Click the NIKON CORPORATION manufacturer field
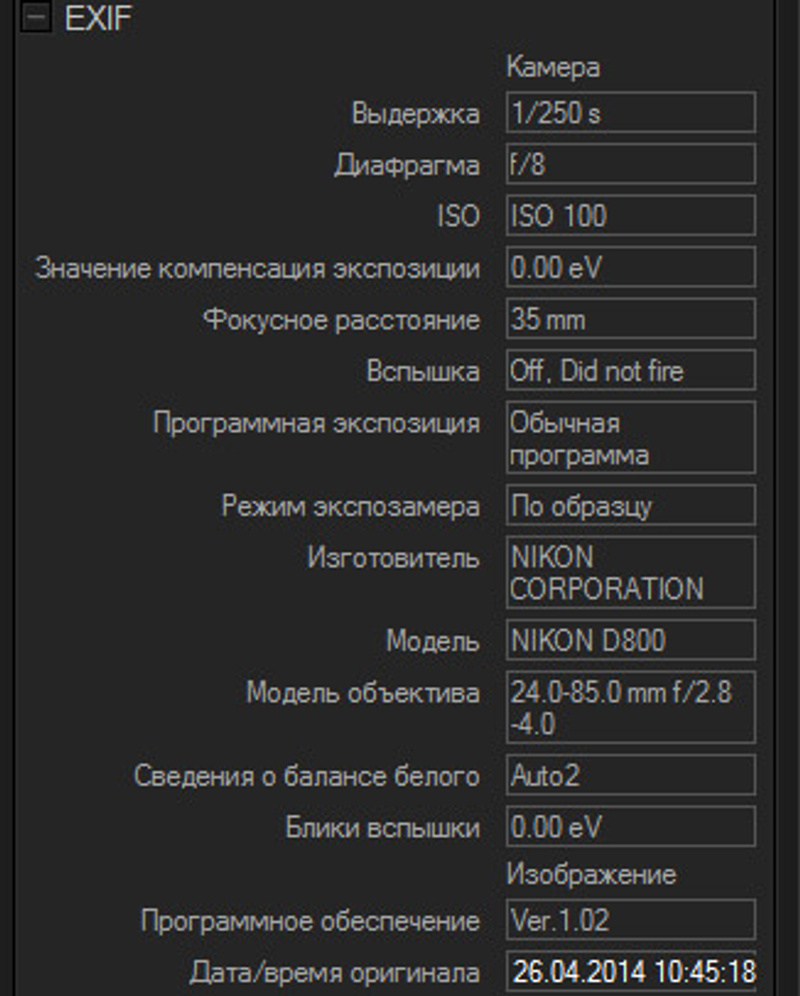 [630, 572]
